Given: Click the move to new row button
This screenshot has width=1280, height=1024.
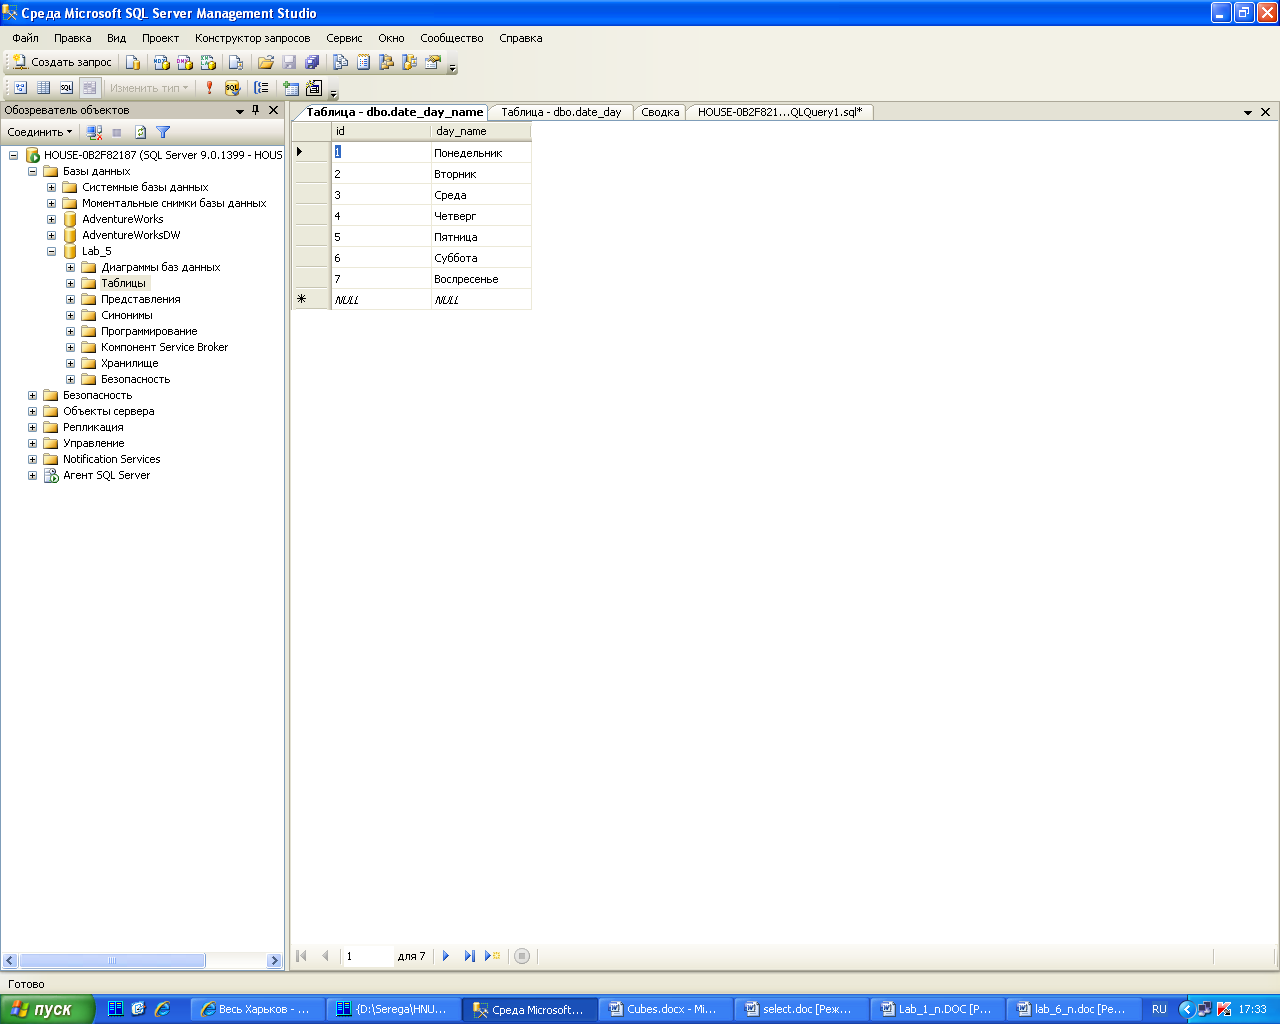Looking at the screenshot, I should (492, 956).
